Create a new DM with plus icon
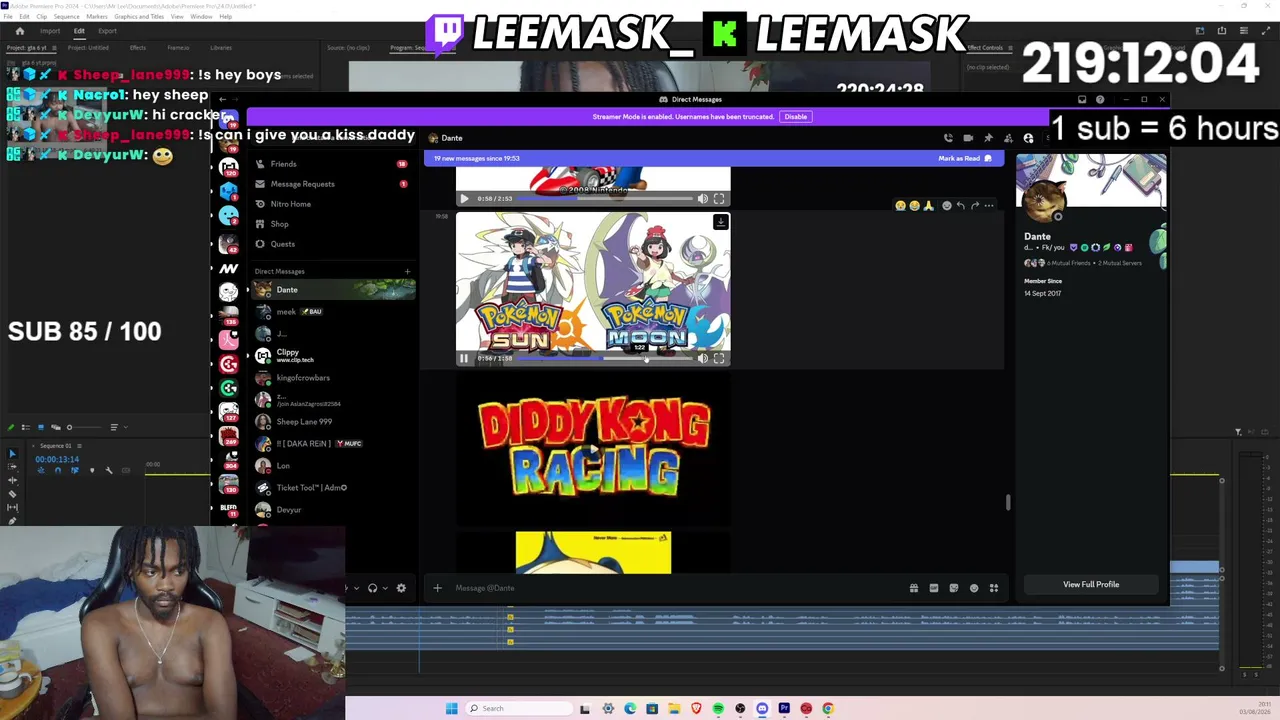Image resolution: width=1280 pixels, height=720 pixels. pos(407,271)
